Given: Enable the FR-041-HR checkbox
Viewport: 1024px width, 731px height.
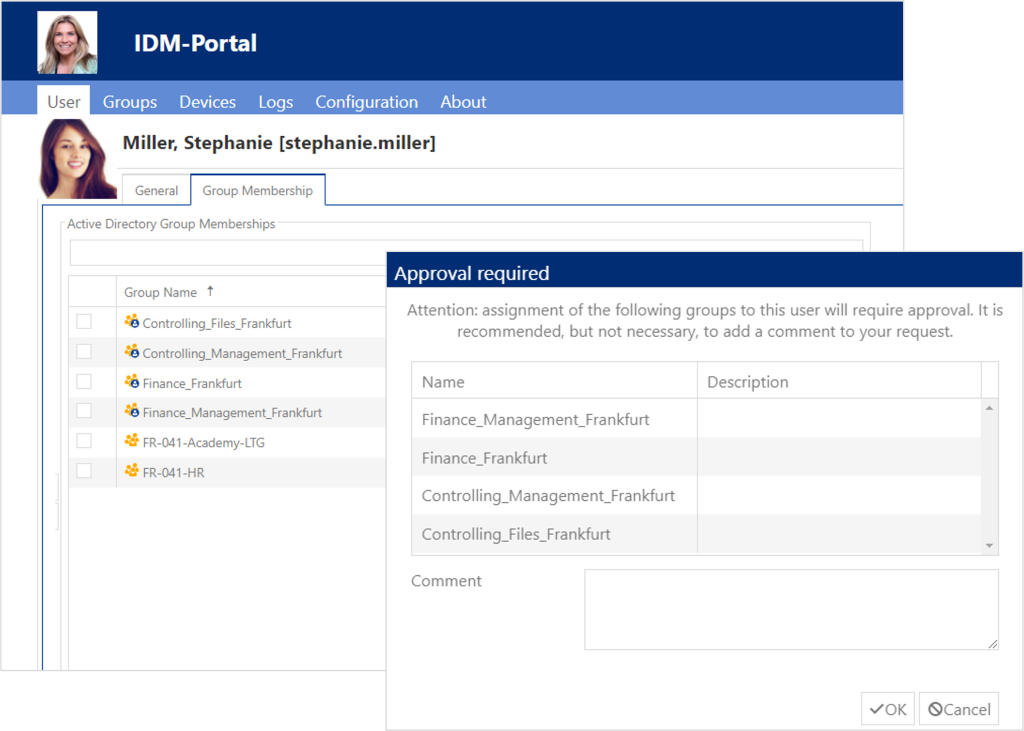Looking at the screenshot, I should (x=84, y=470).
